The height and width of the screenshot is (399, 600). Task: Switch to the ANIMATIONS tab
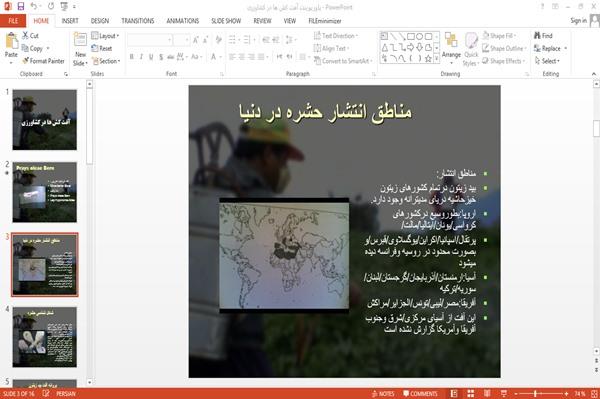[183, 21]
